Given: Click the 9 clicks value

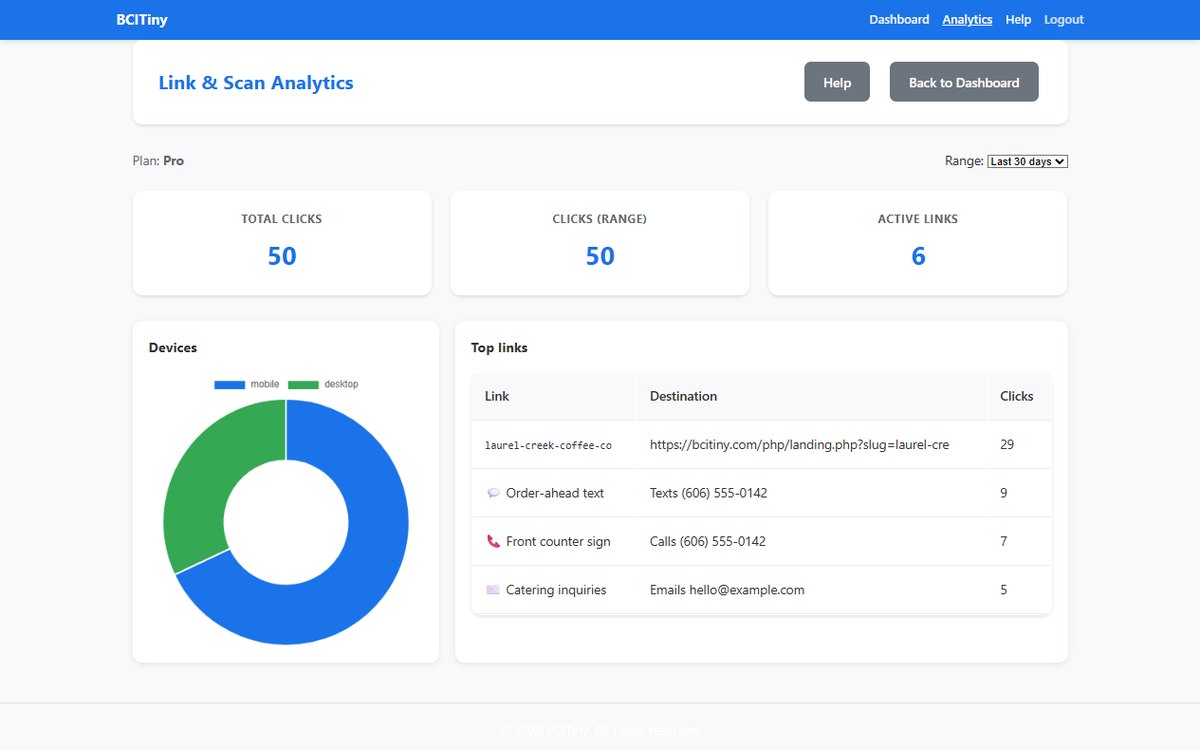Looking at the screenshot, I should point(1004,493).
